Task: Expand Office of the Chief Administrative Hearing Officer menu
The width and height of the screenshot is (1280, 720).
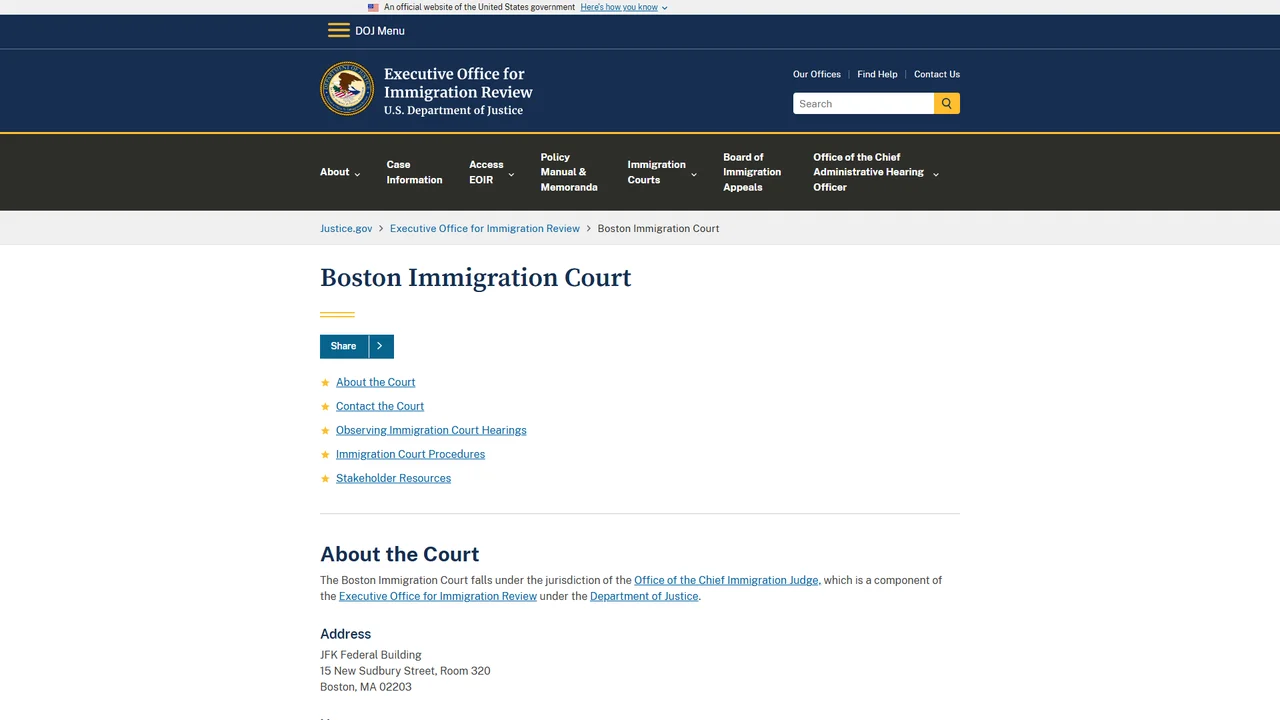Action: pos(876,172)
